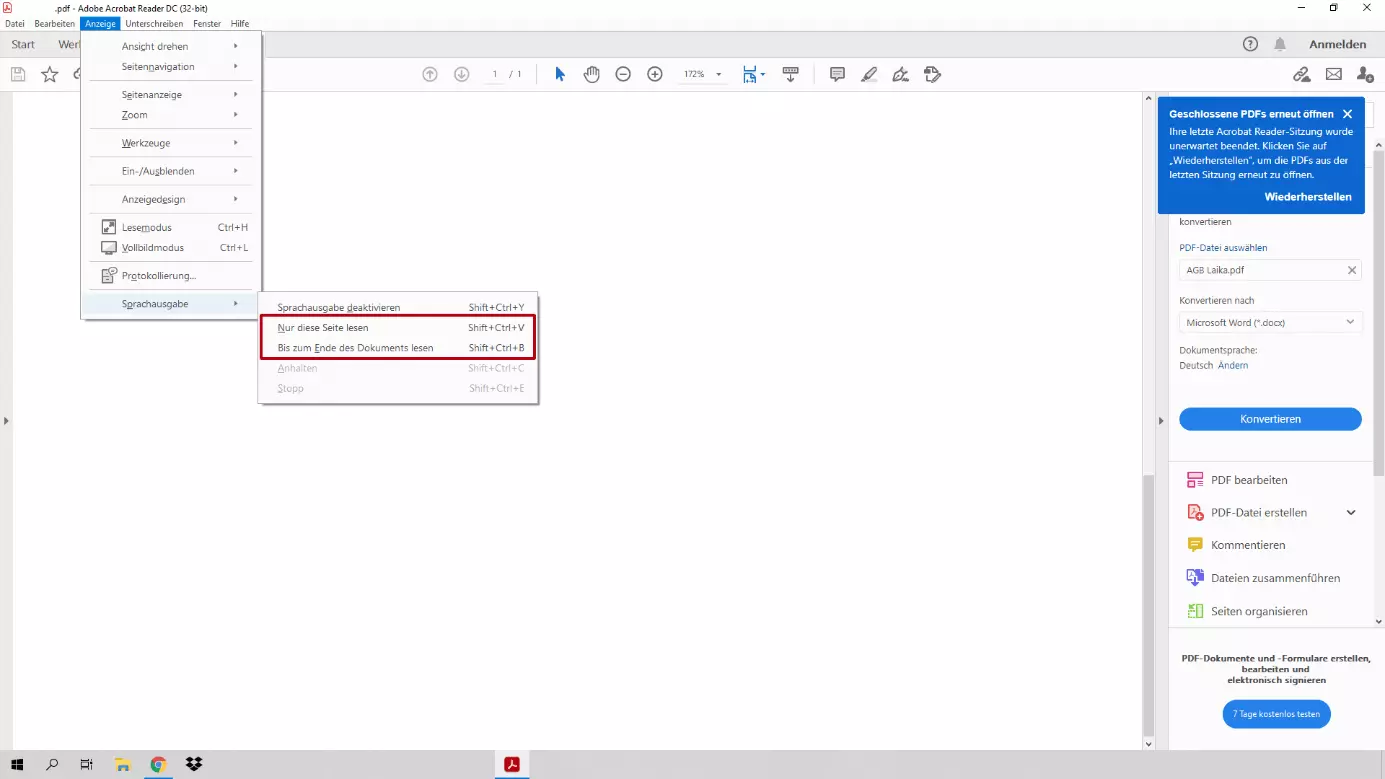Invite people with the add-person icon
Screen dimensions: 1385x779
1365,74
